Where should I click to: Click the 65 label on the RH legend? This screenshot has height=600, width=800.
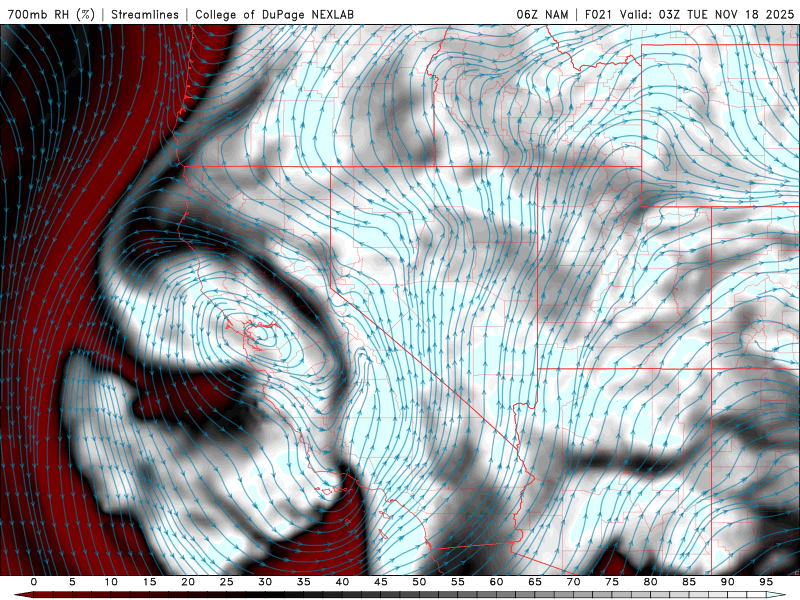(535, 582)
